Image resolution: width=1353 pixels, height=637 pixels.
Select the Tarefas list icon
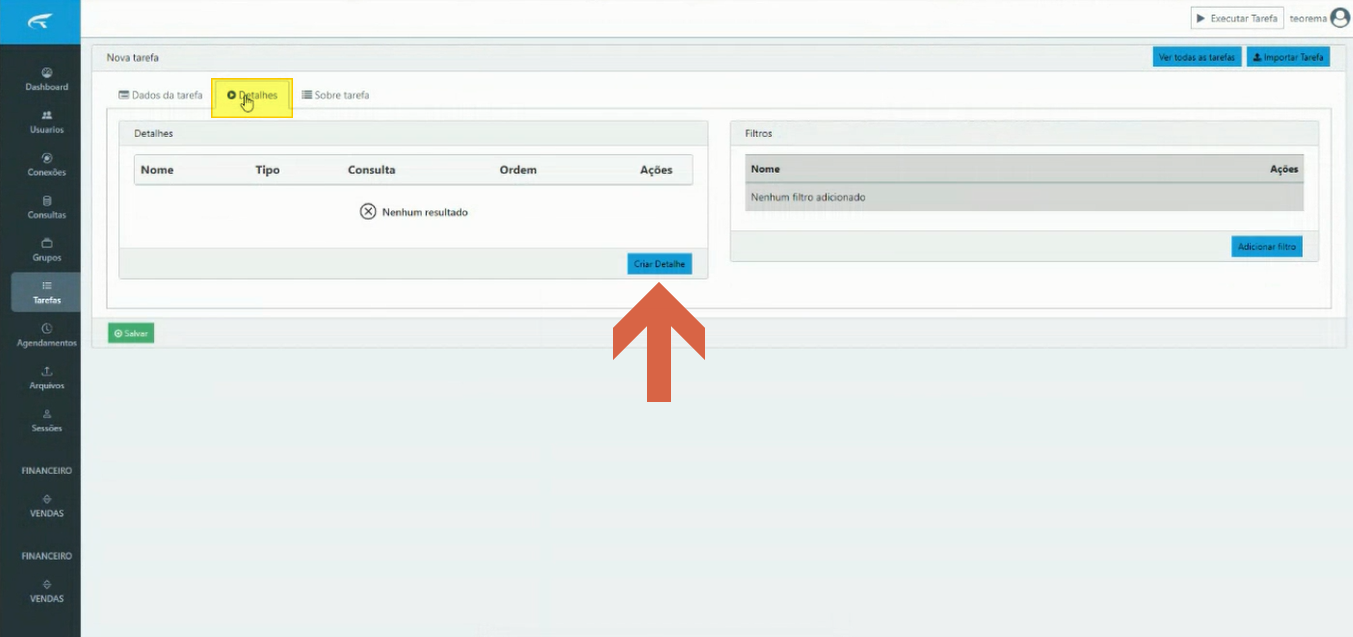pos(47,286)
